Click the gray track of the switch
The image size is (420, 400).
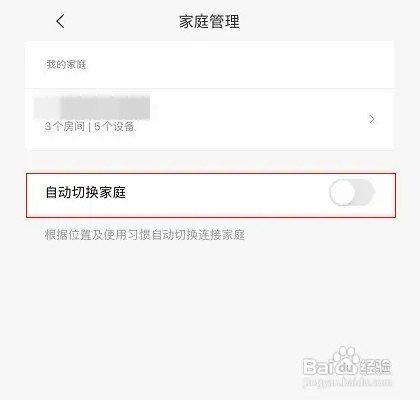point(364,192)
